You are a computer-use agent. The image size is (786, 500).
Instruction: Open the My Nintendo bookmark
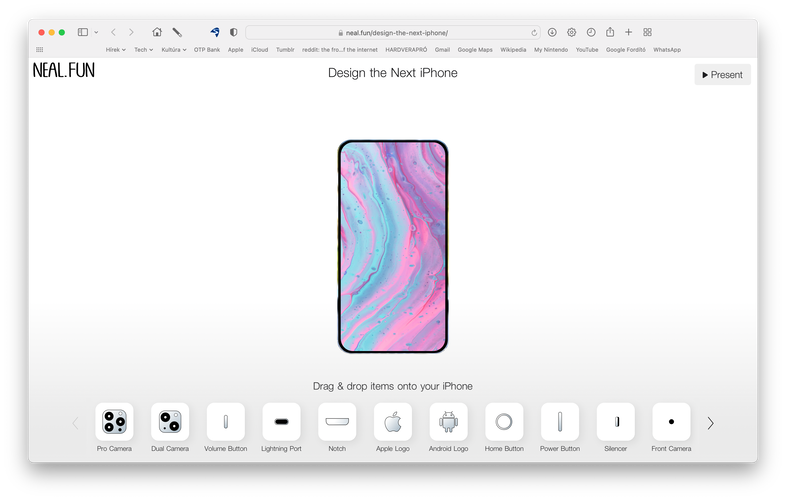point(551,50)
